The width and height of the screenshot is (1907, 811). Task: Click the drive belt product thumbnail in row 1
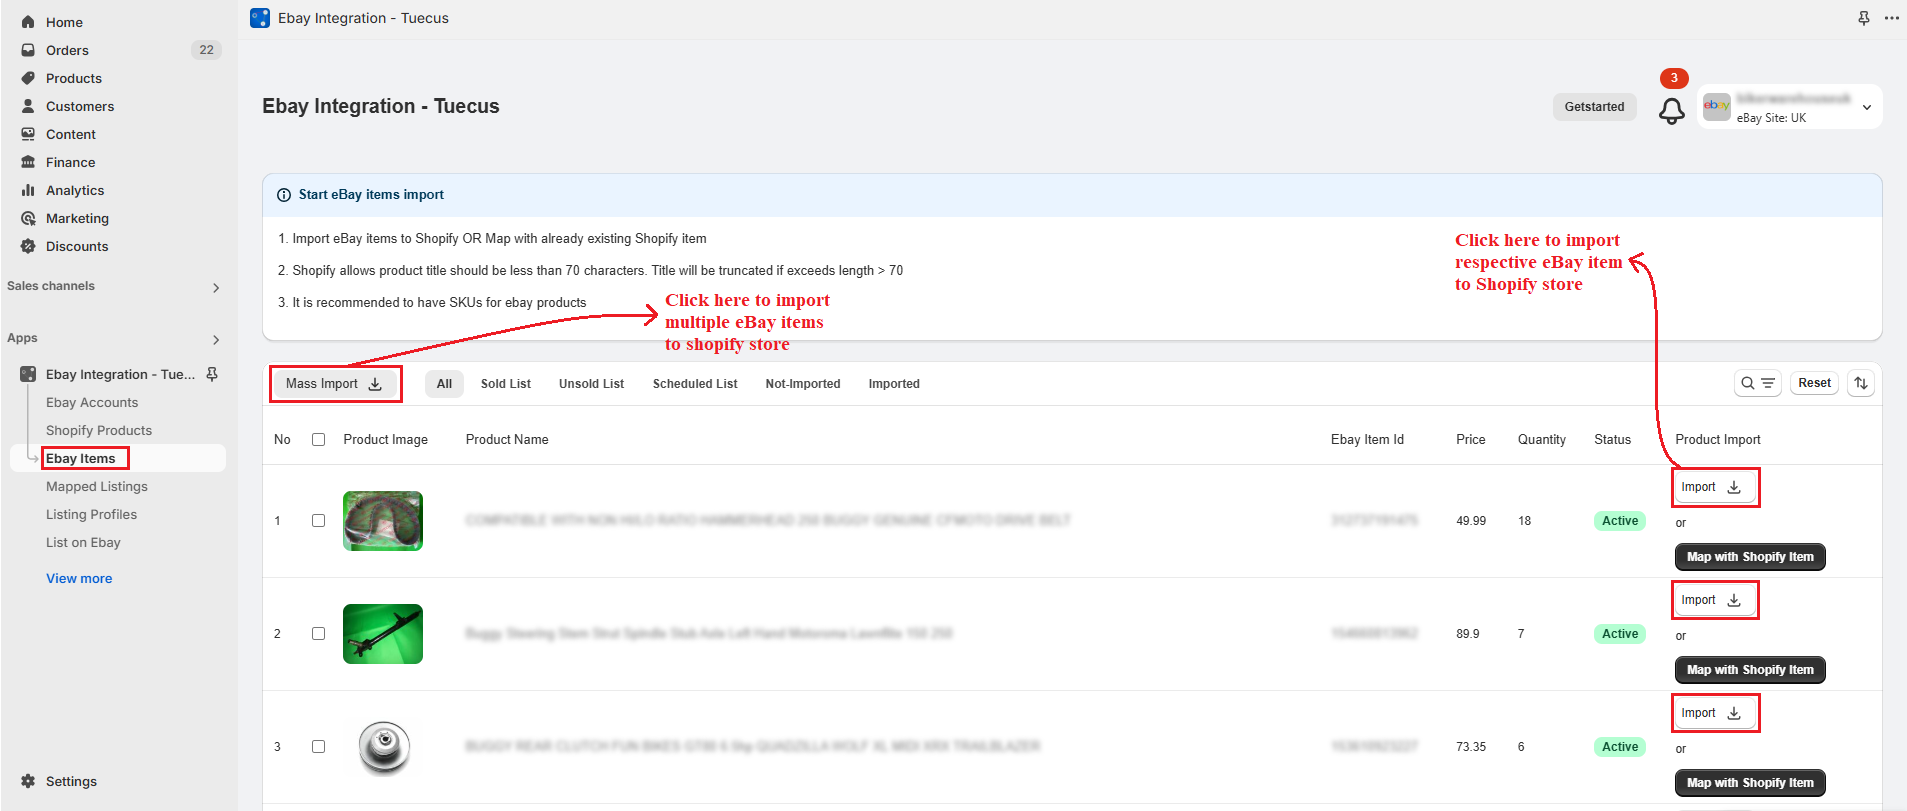click(x=383, y=521)
